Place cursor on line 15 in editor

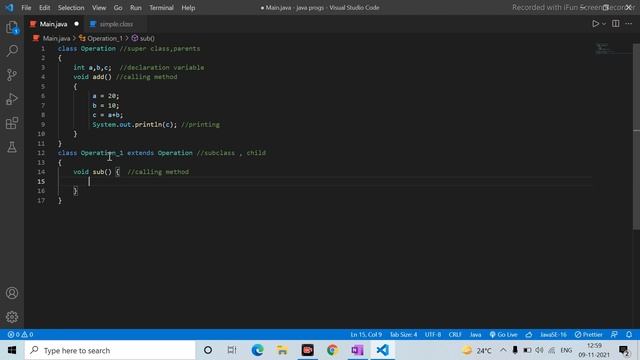click(325, 182)
